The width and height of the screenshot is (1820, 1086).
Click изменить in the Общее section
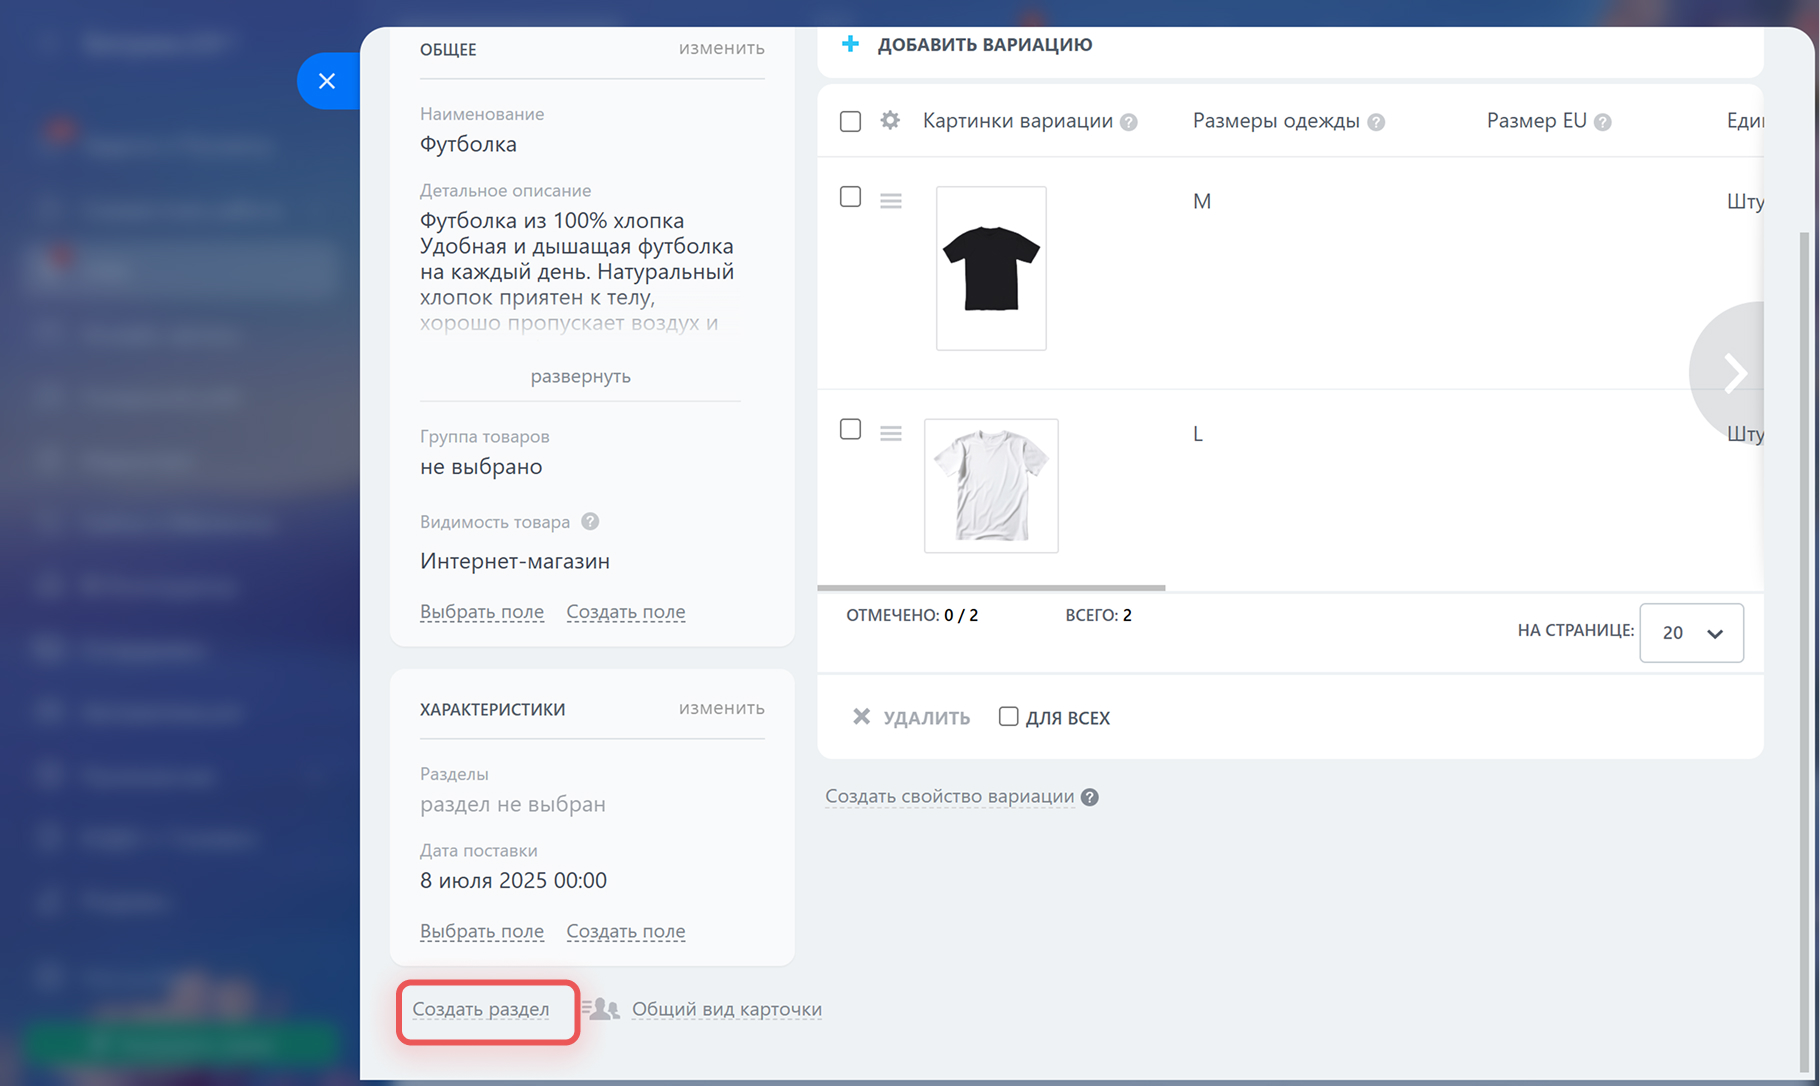[x=721, y=48]
